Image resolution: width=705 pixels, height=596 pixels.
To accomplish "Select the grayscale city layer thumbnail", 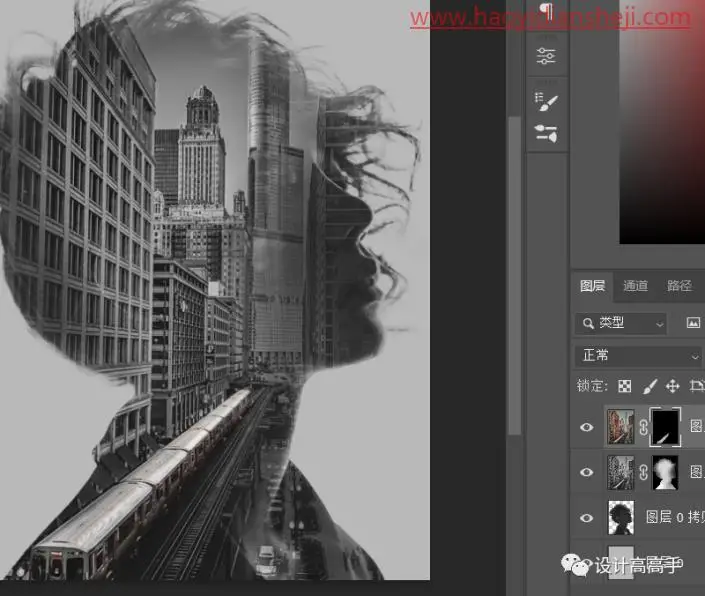I will (620, 472).
